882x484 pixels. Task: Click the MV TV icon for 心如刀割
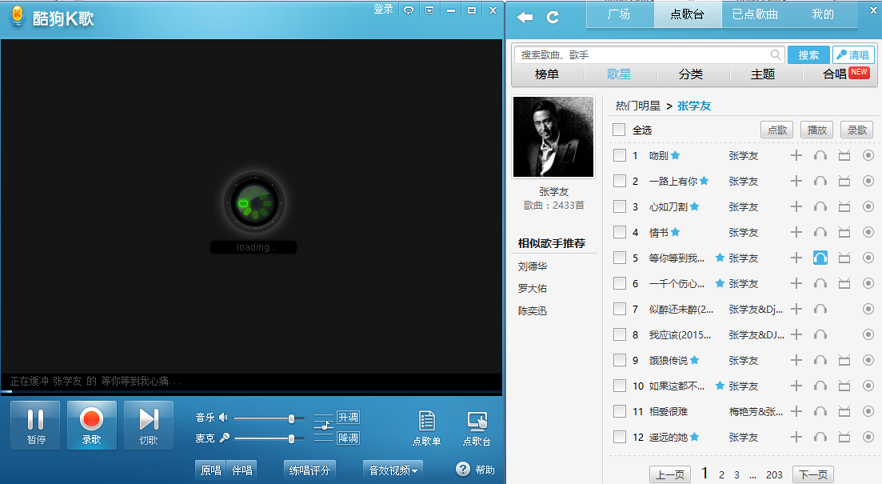tap(844, 207)
